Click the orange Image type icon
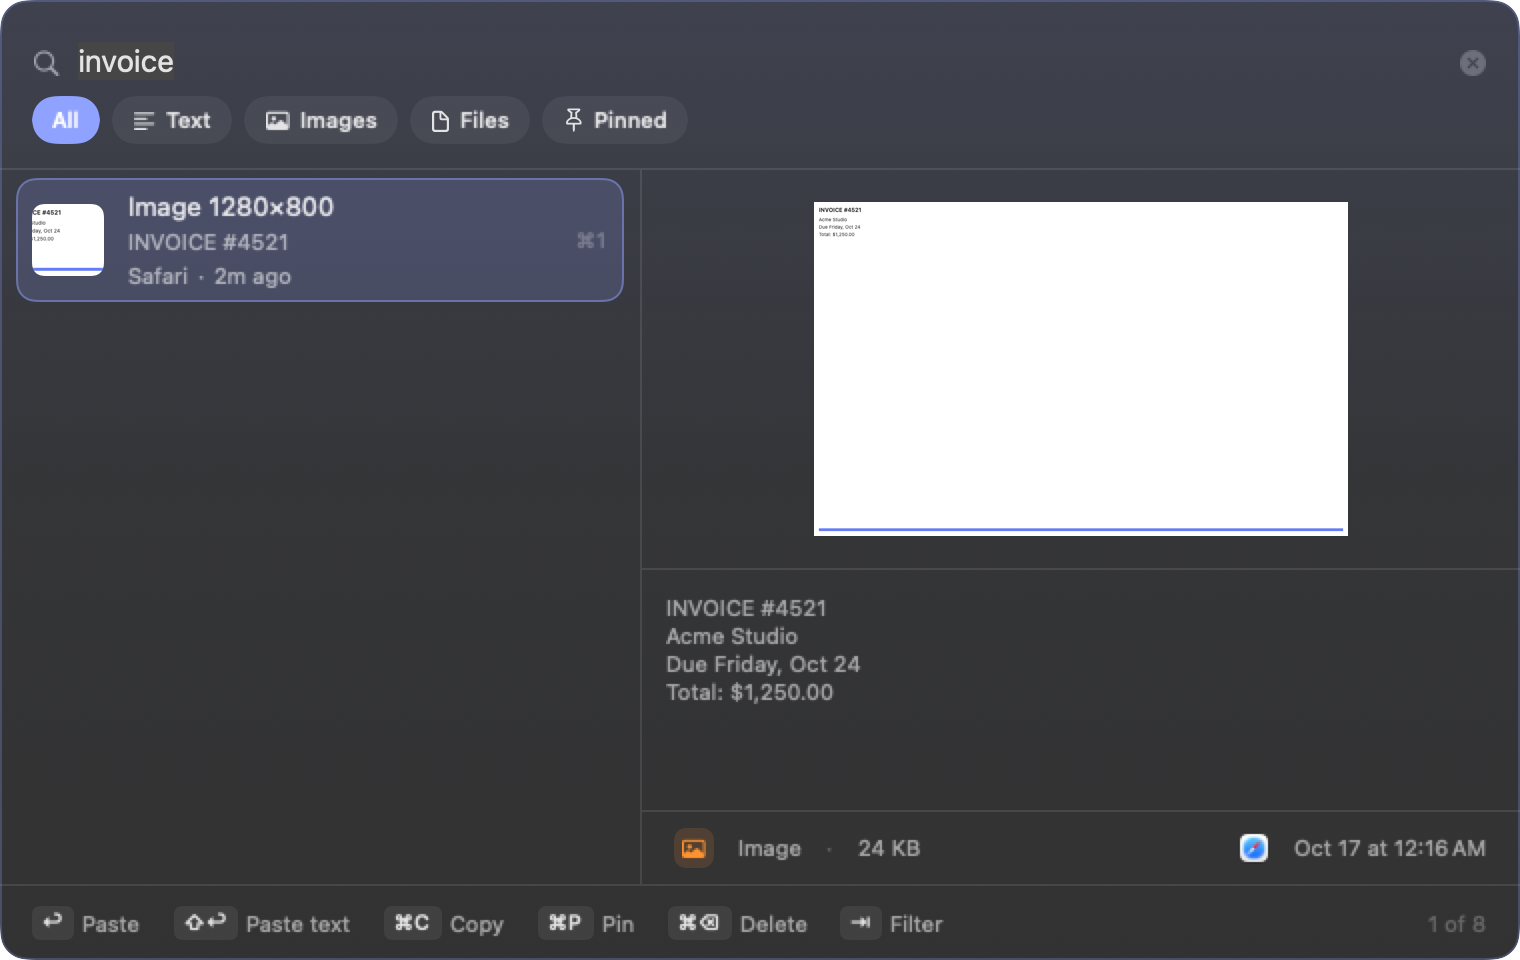This screenshot has height=960, width=1520. [694, 848]
